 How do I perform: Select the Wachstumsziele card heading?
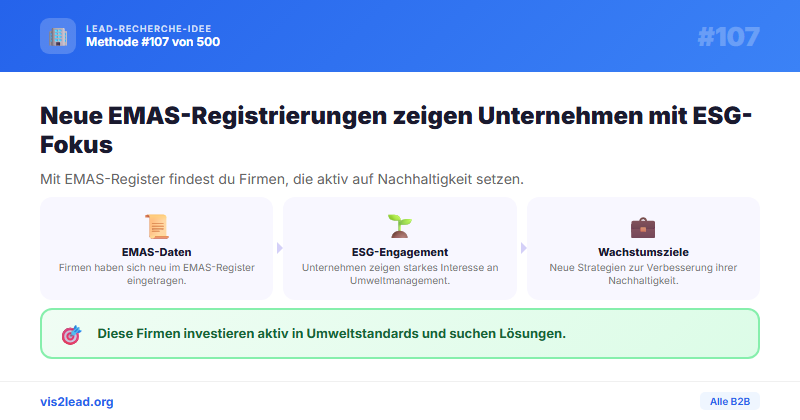643,252
